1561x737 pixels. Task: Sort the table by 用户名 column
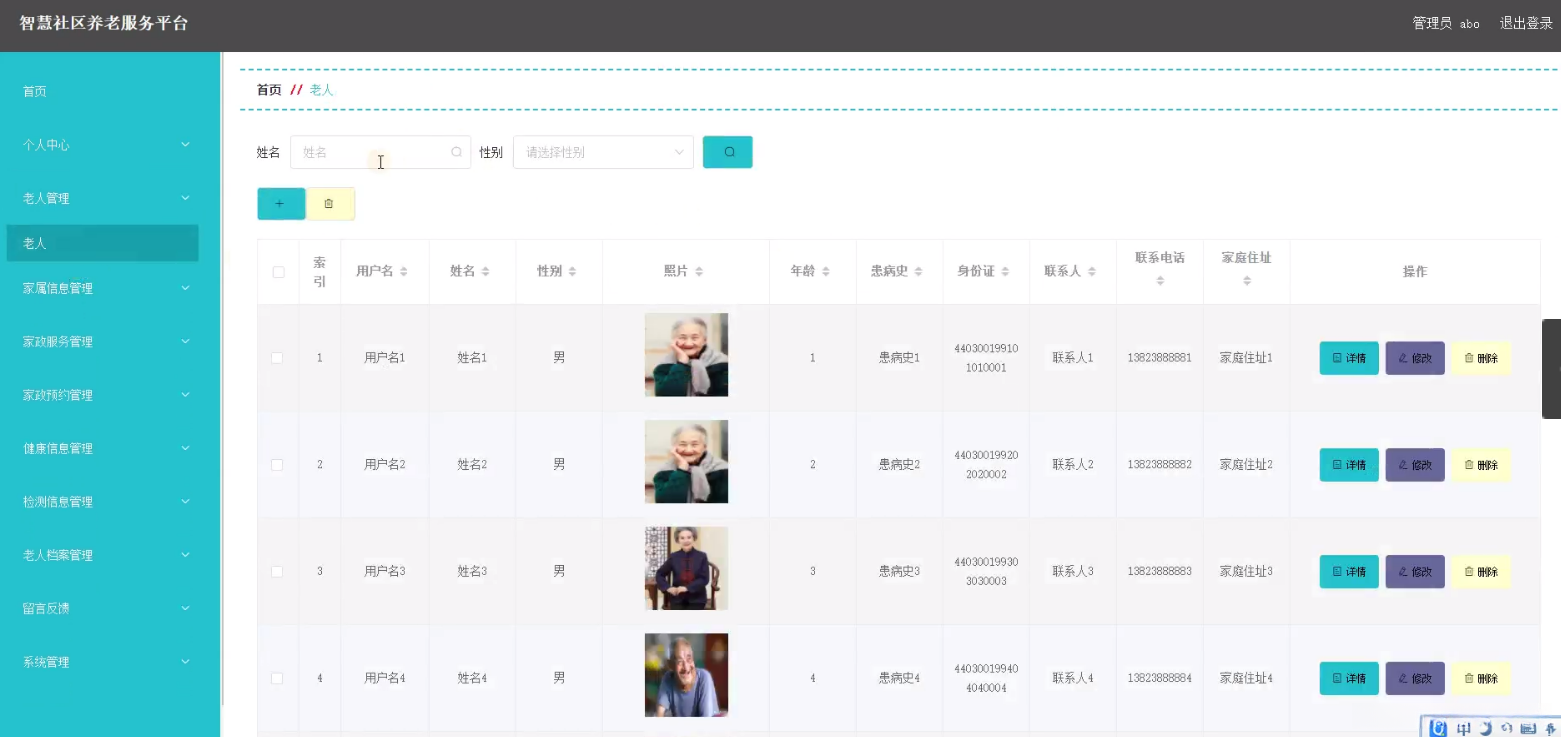click(404, 272)
